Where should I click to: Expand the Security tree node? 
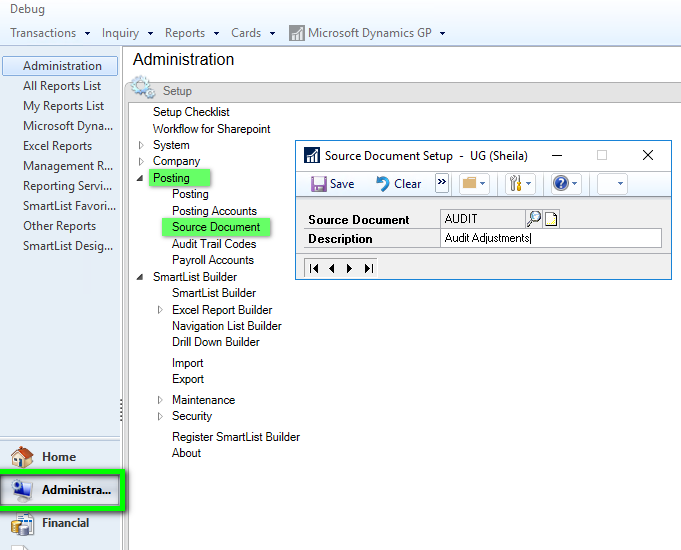pos(160,416)
